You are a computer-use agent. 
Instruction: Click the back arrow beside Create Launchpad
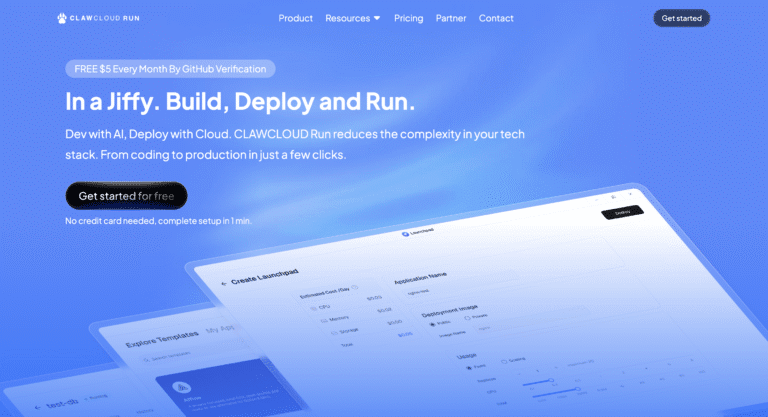click(x=224, y=282)
